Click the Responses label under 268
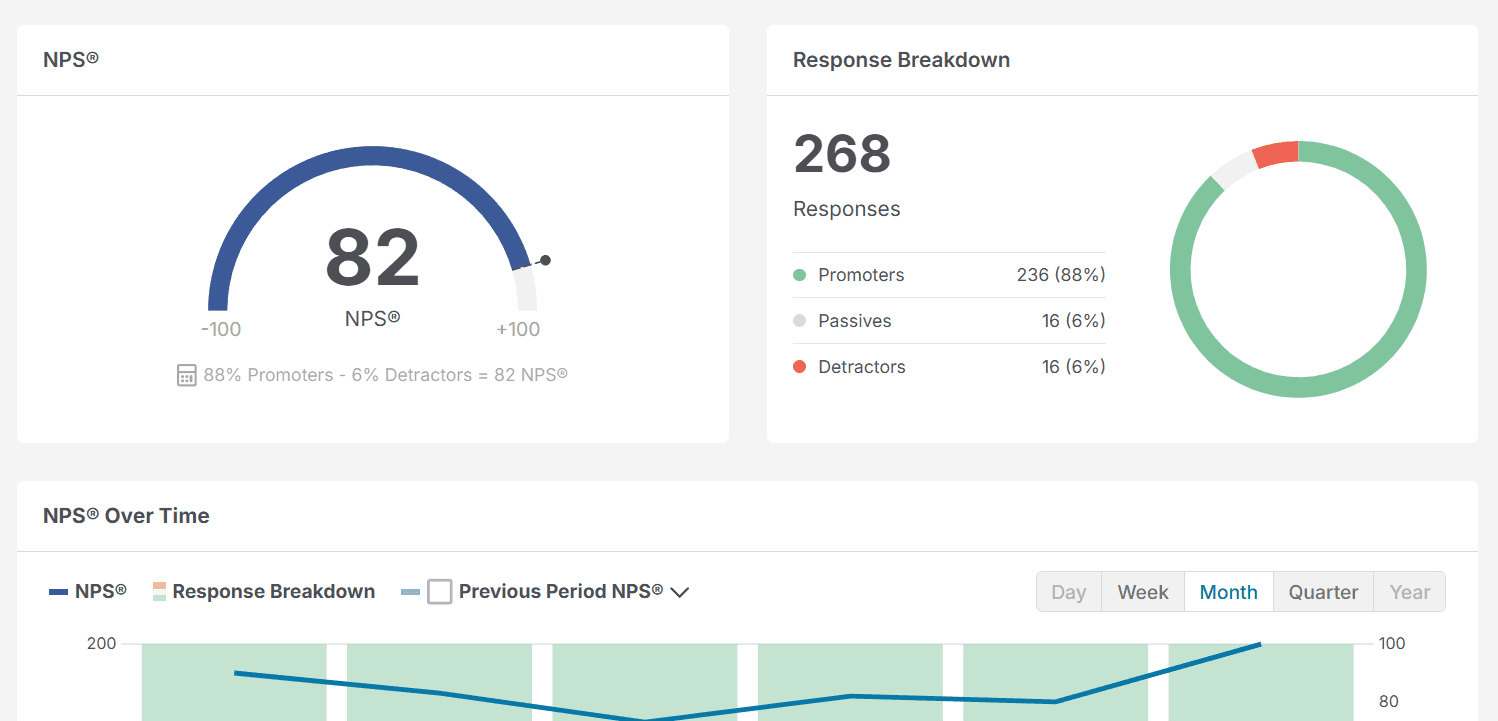This screenshot has width=1498, height=721. (847, 209)
